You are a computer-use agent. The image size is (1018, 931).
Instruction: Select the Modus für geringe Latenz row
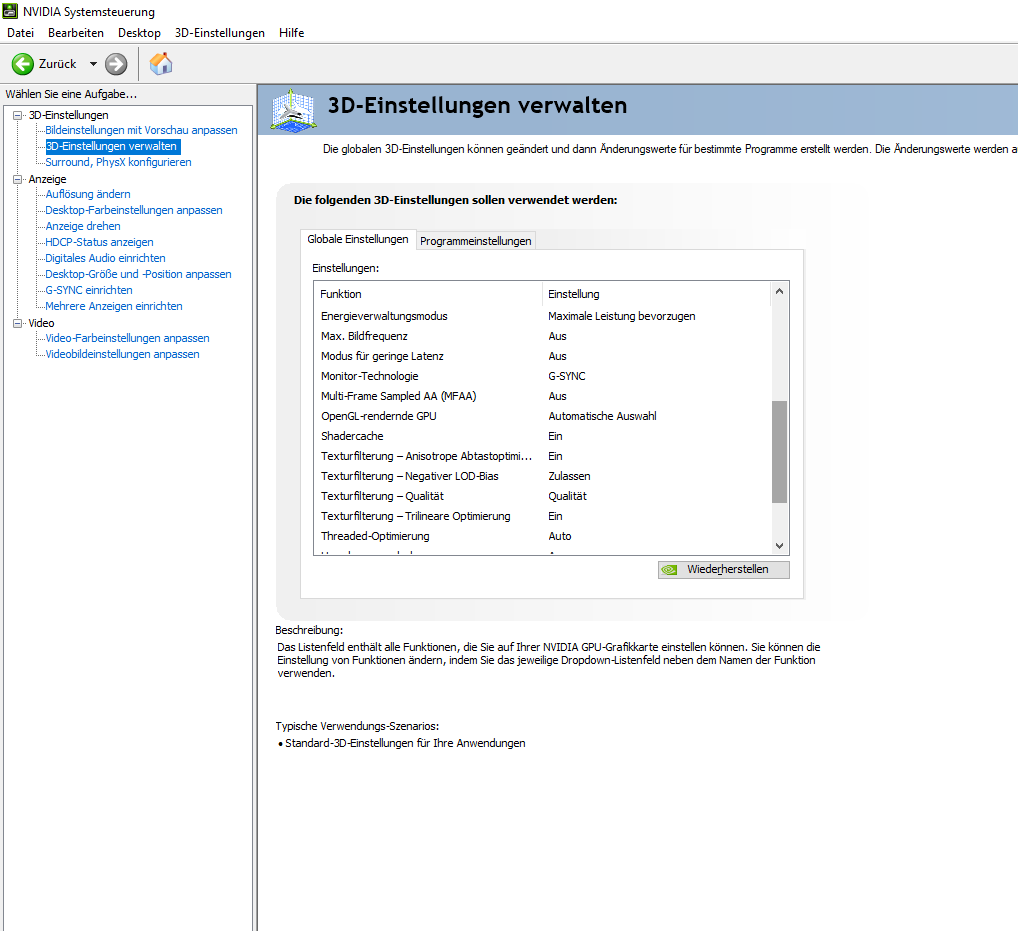point(542,356)
